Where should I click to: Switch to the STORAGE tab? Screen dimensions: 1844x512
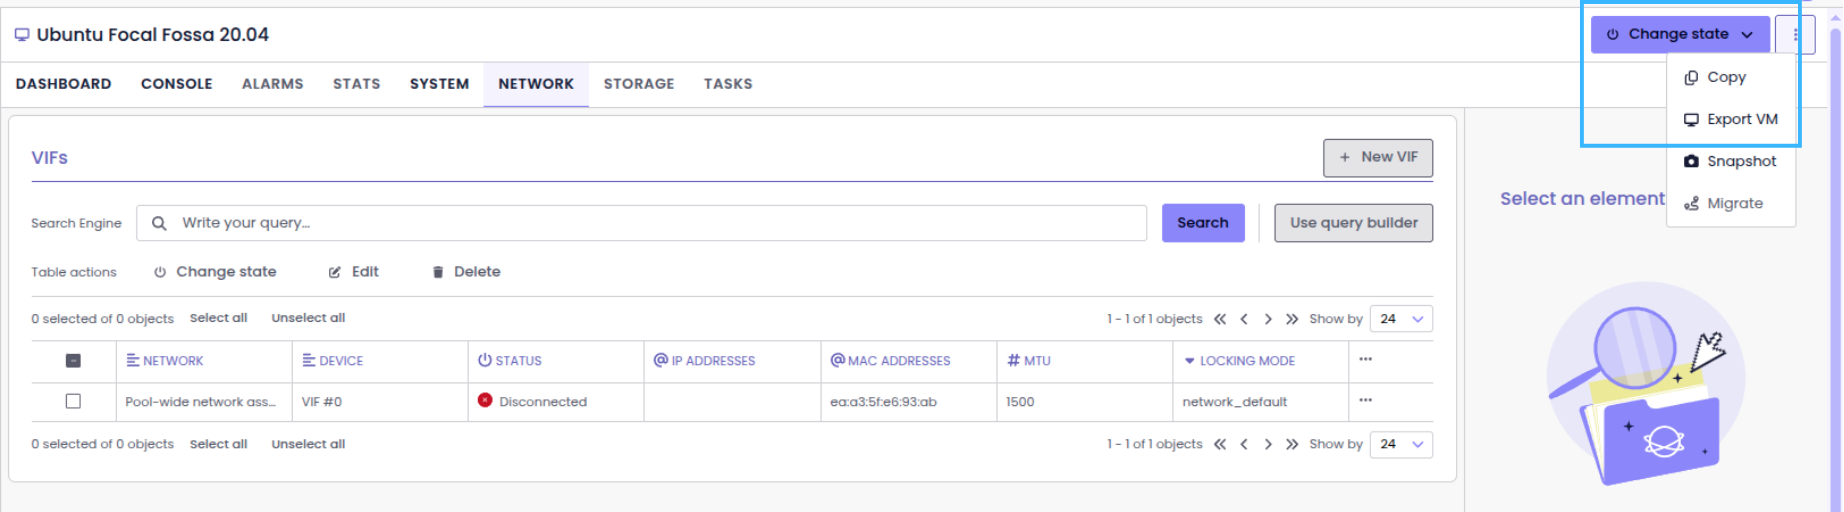click(639, 84)
